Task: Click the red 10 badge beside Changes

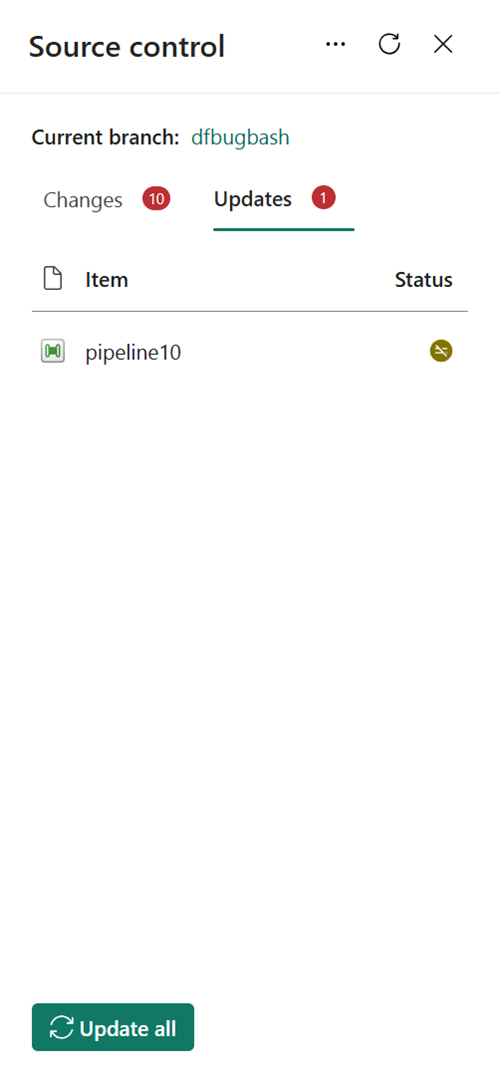Action: coord(156,199)
